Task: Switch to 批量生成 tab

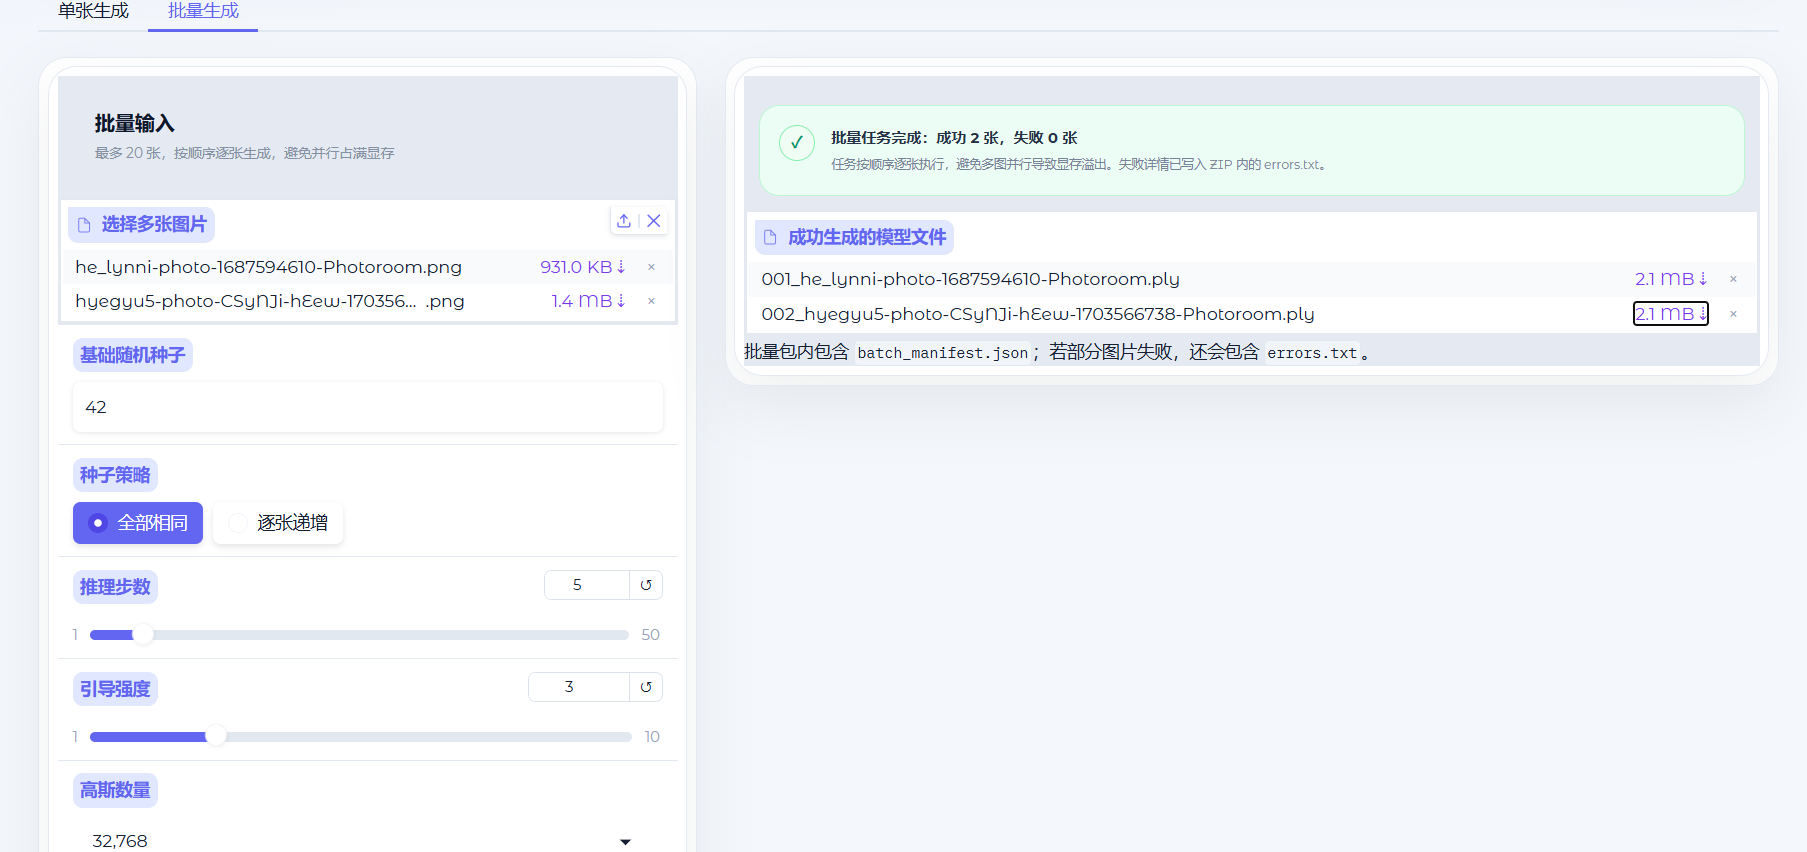Action: (203, 11)
